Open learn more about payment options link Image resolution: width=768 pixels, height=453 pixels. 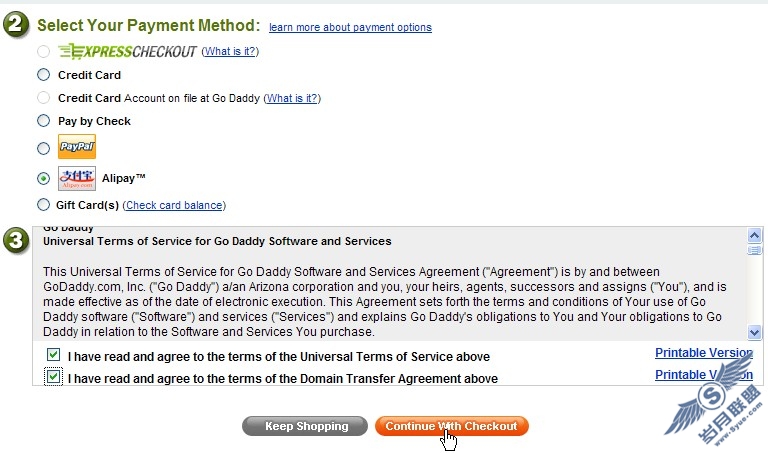(x=350, y=27)
